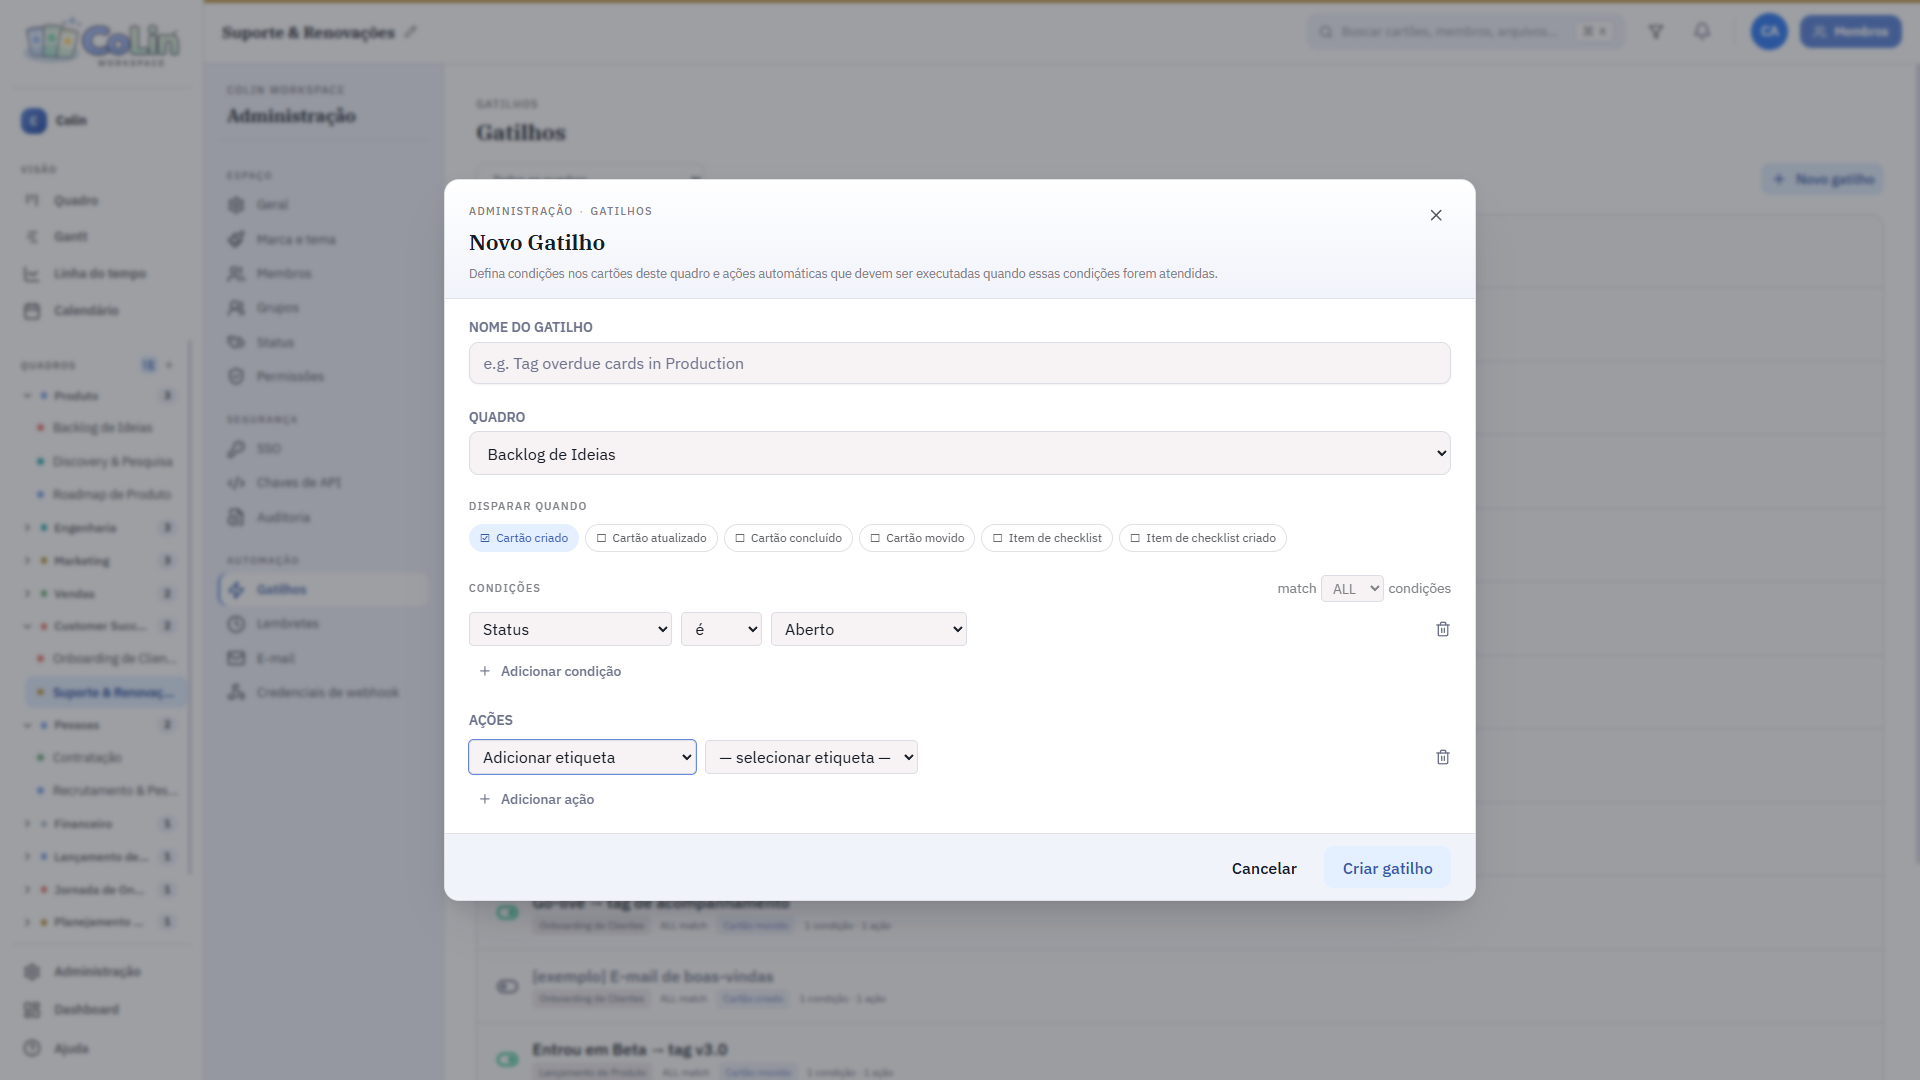Toggle the [exemplo] E-mail de boas-vindas trigger
This screenshot has height=1080, width=1920.
(507, 986)
